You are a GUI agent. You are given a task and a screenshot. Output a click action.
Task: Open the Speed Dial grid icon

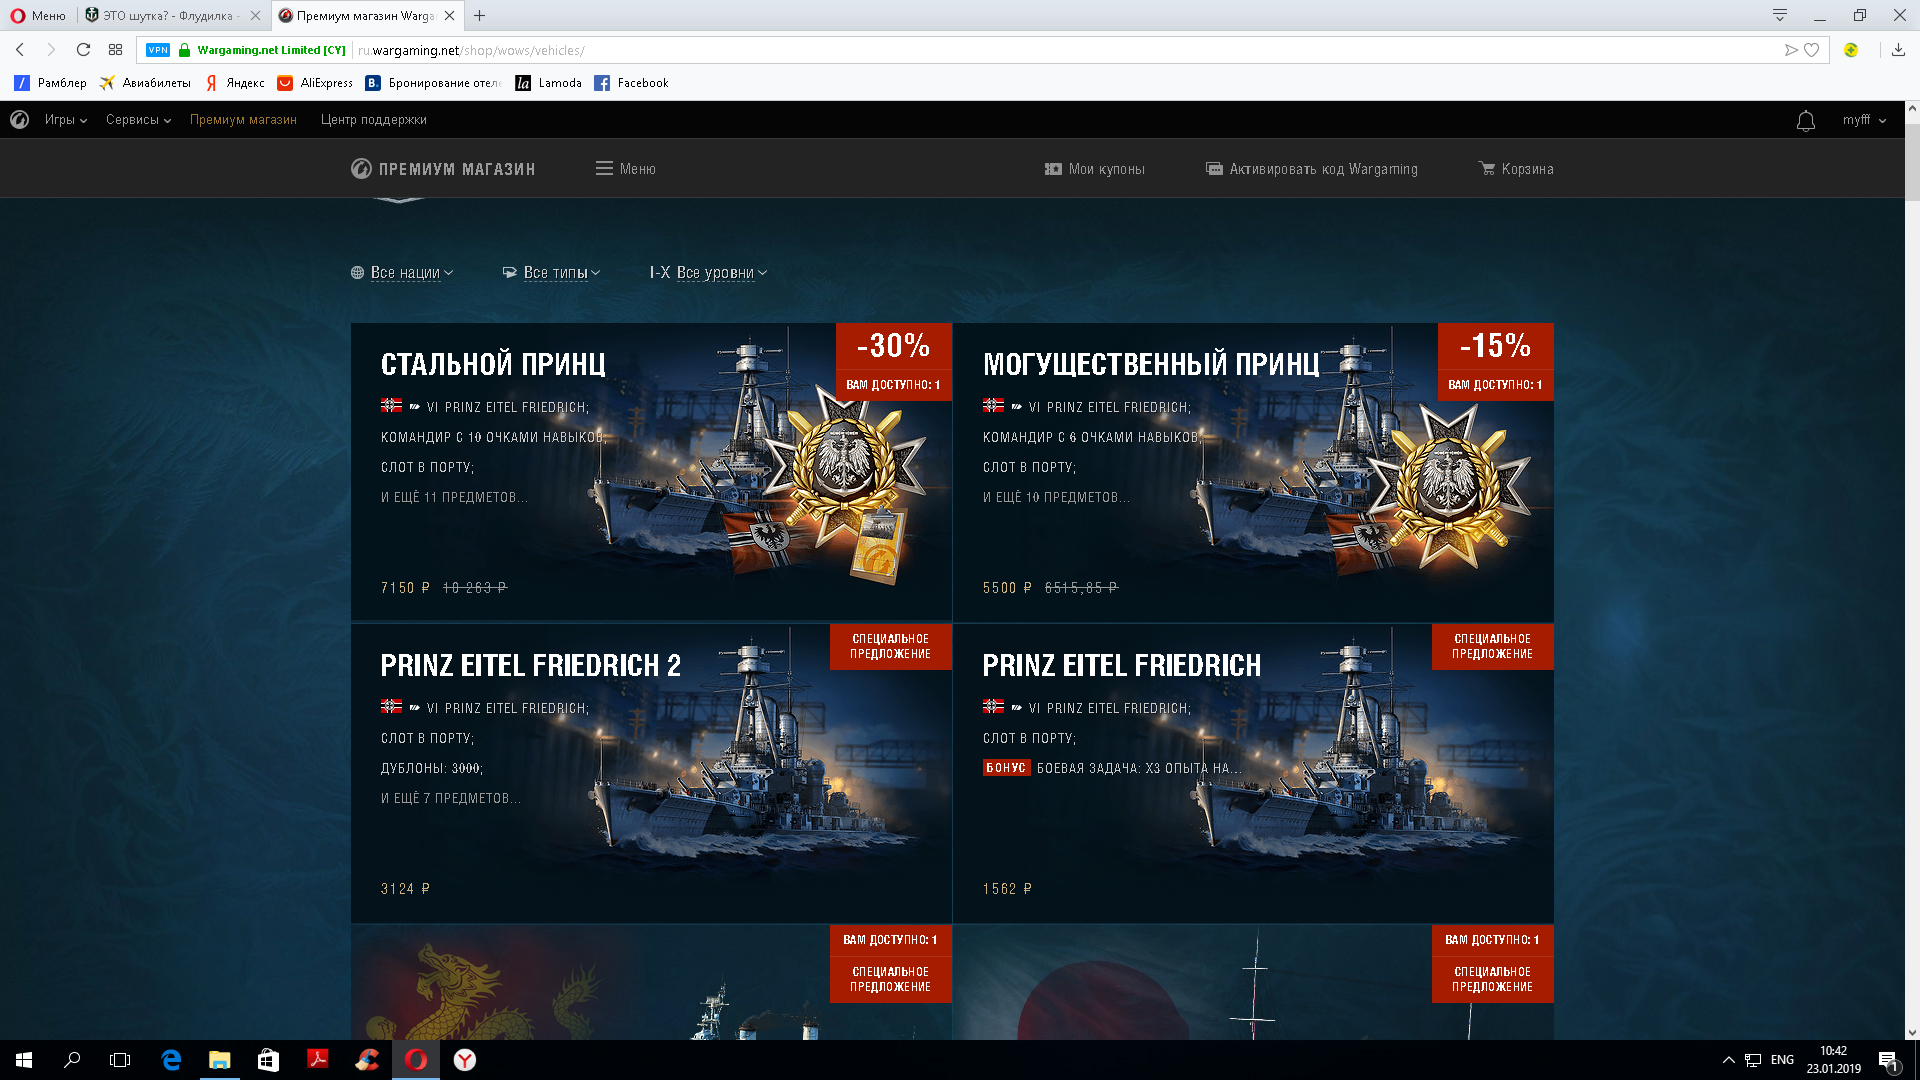(x=116, y=50)
